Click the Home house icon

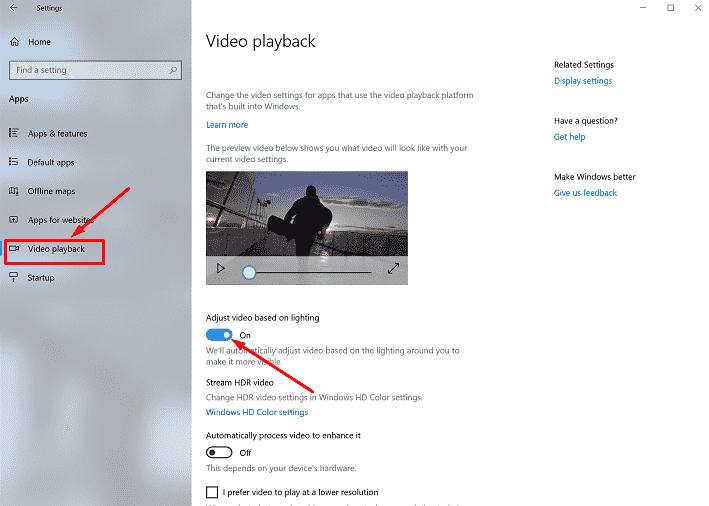(x=14, y=42)
